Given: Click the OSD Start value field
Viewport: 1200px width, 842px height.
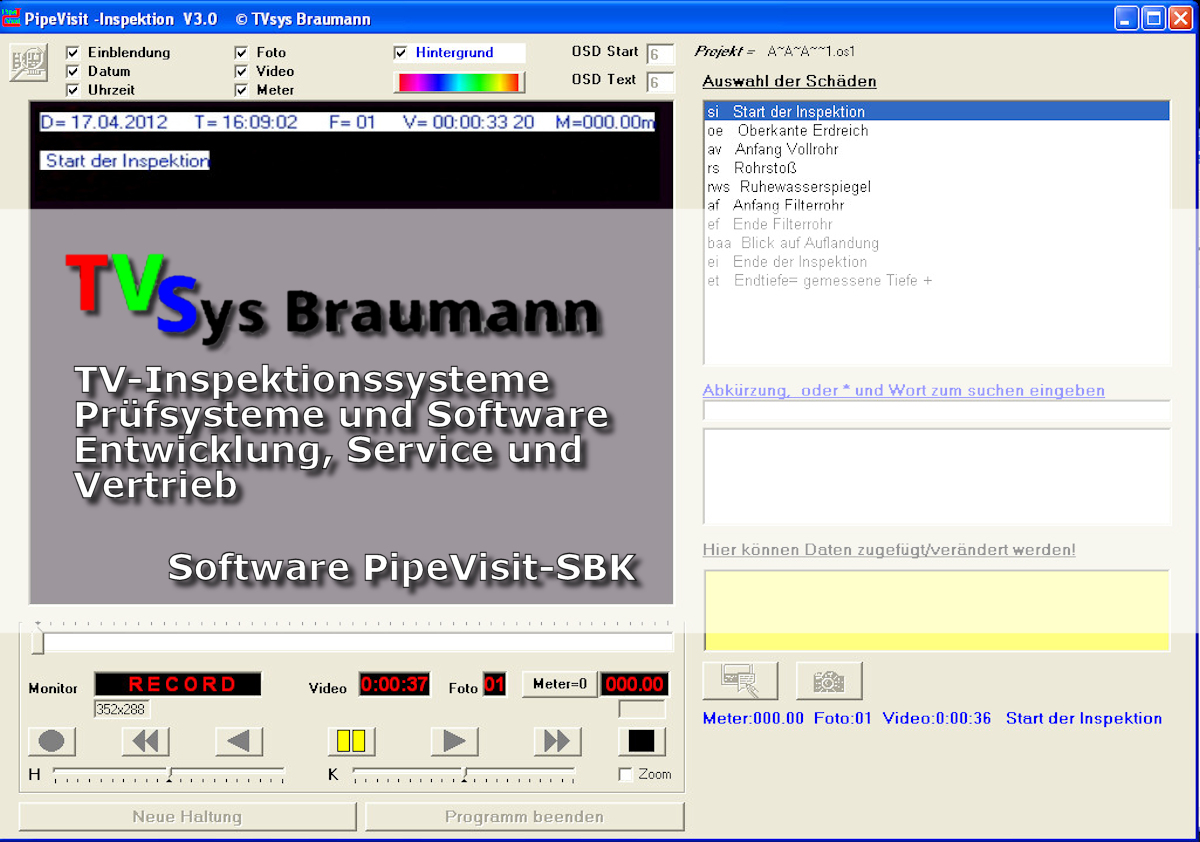Looking at the screenshot, I should point(660,55).
